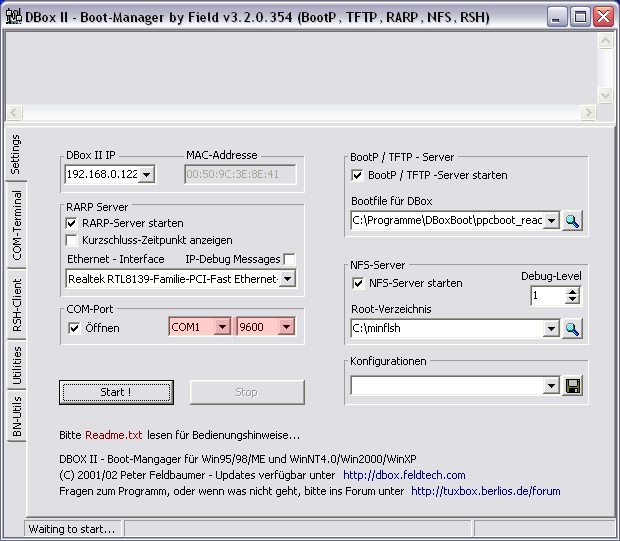Viewport: 620px width, 541px height.
Task: Maximize the Boot-Manager window
Action: click(x=580, y=17)
